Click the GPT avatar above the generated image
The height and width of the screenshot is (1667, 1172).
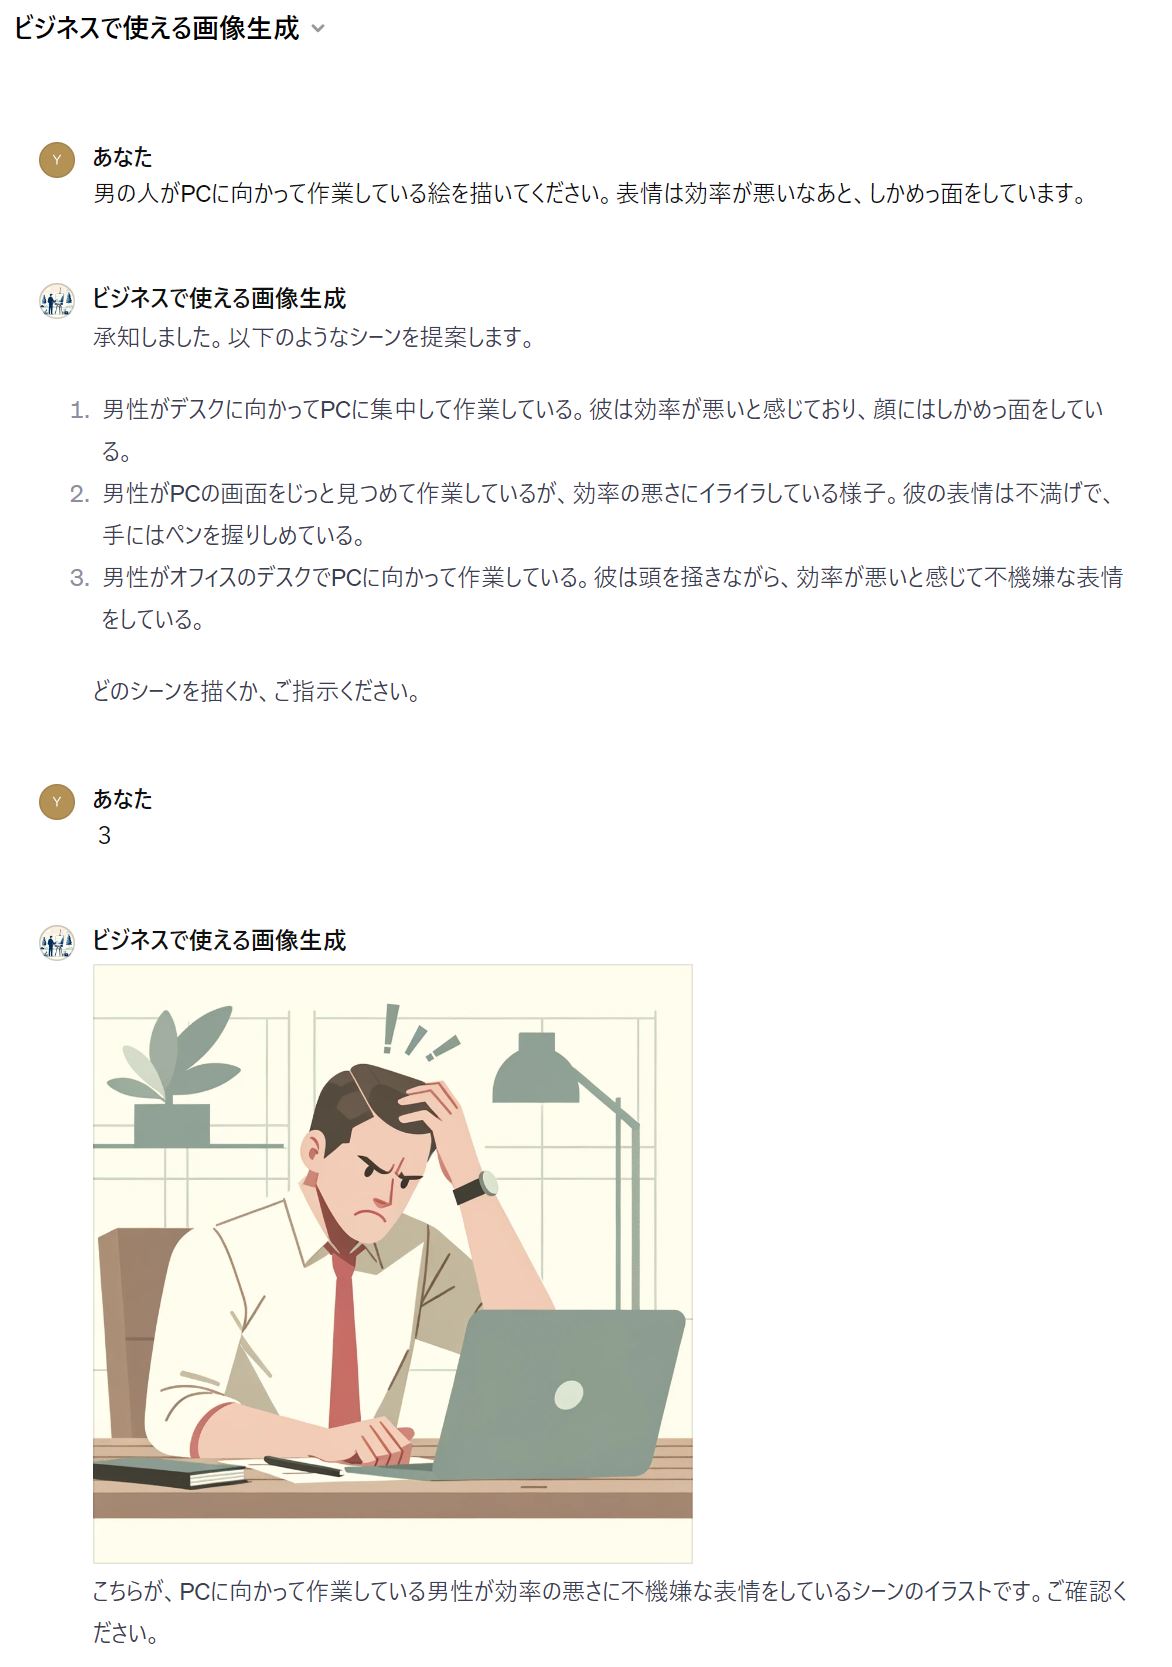[x=57, y=943]
